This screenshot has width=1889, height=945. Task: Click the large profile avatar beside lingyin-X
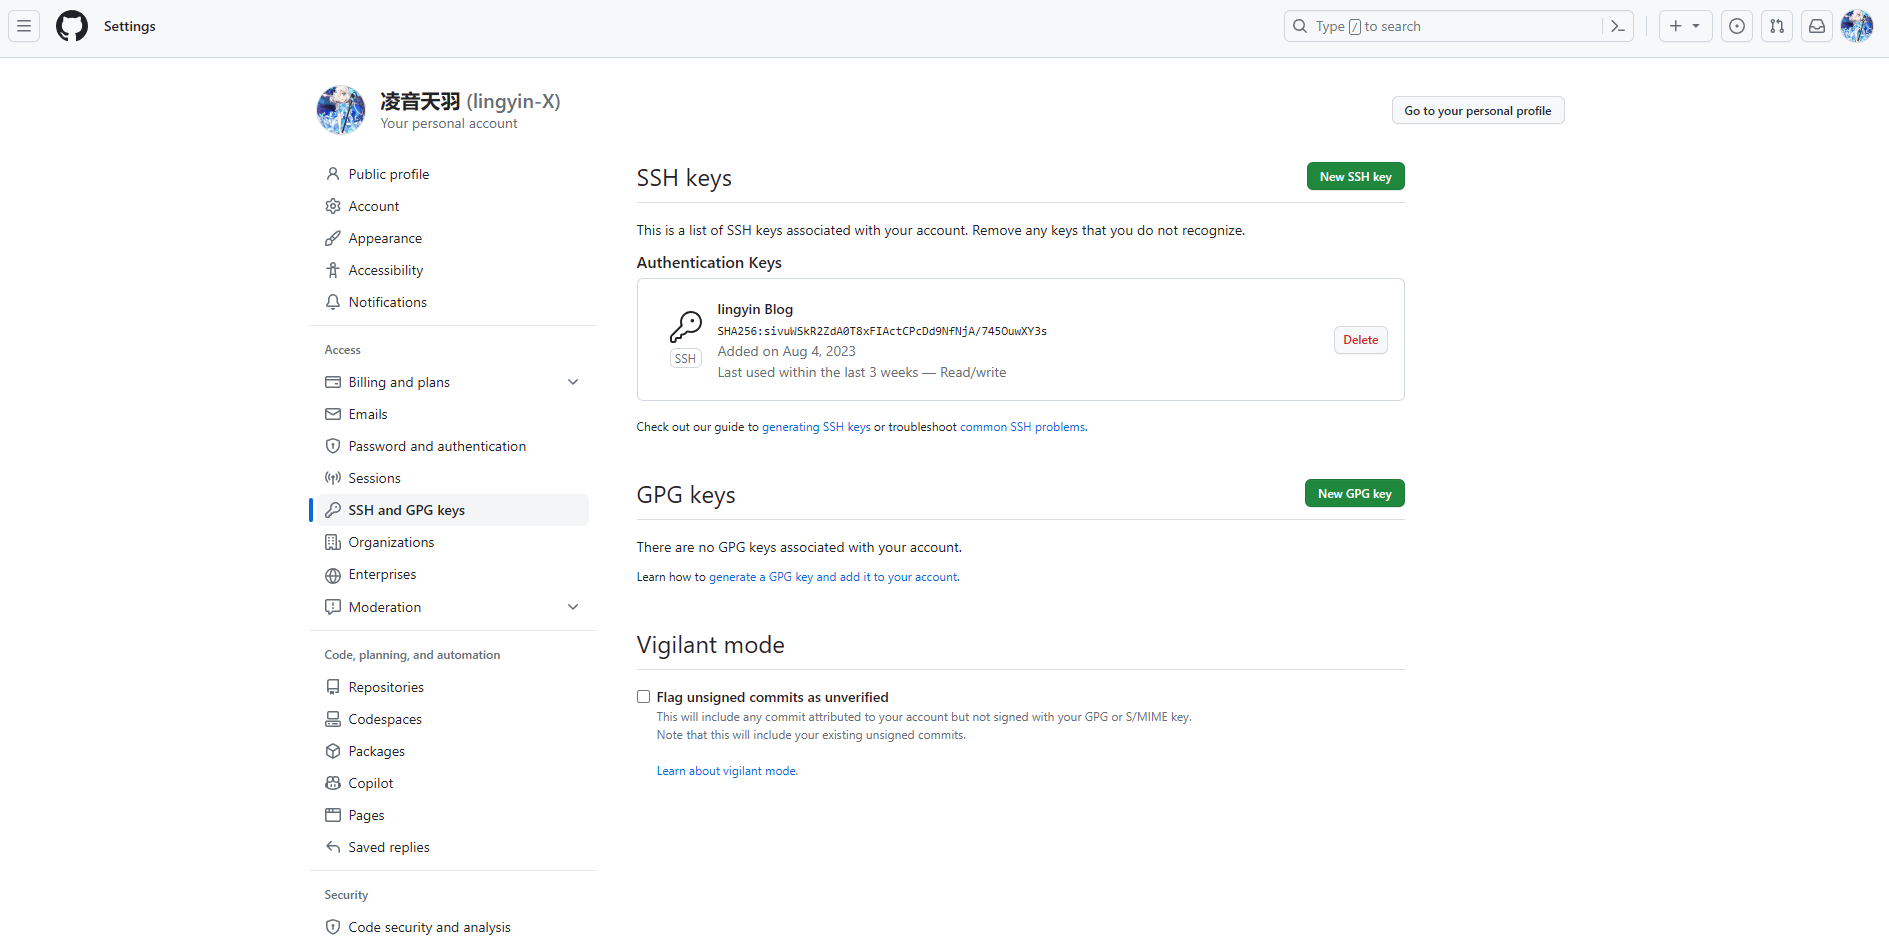coord(341,110)
